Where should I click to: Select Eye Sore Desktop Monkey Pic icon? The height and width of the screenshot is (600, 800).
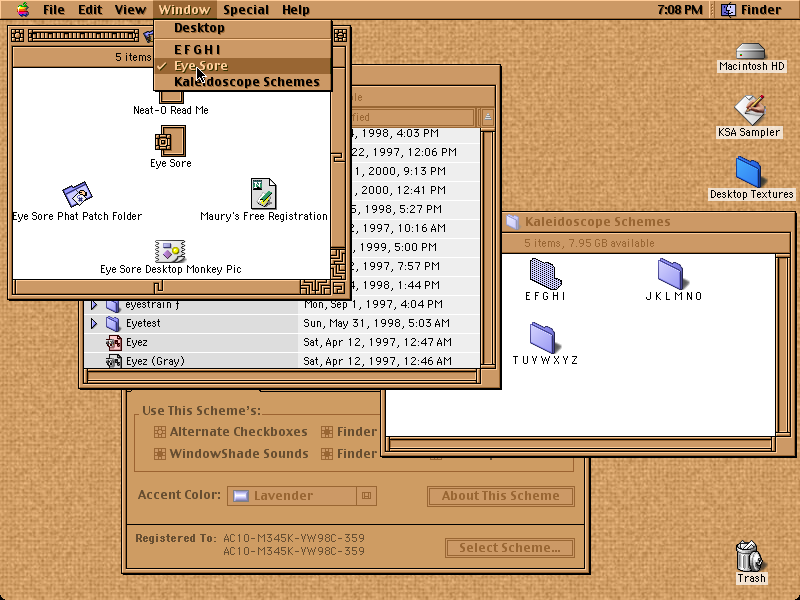pos(170,251)
